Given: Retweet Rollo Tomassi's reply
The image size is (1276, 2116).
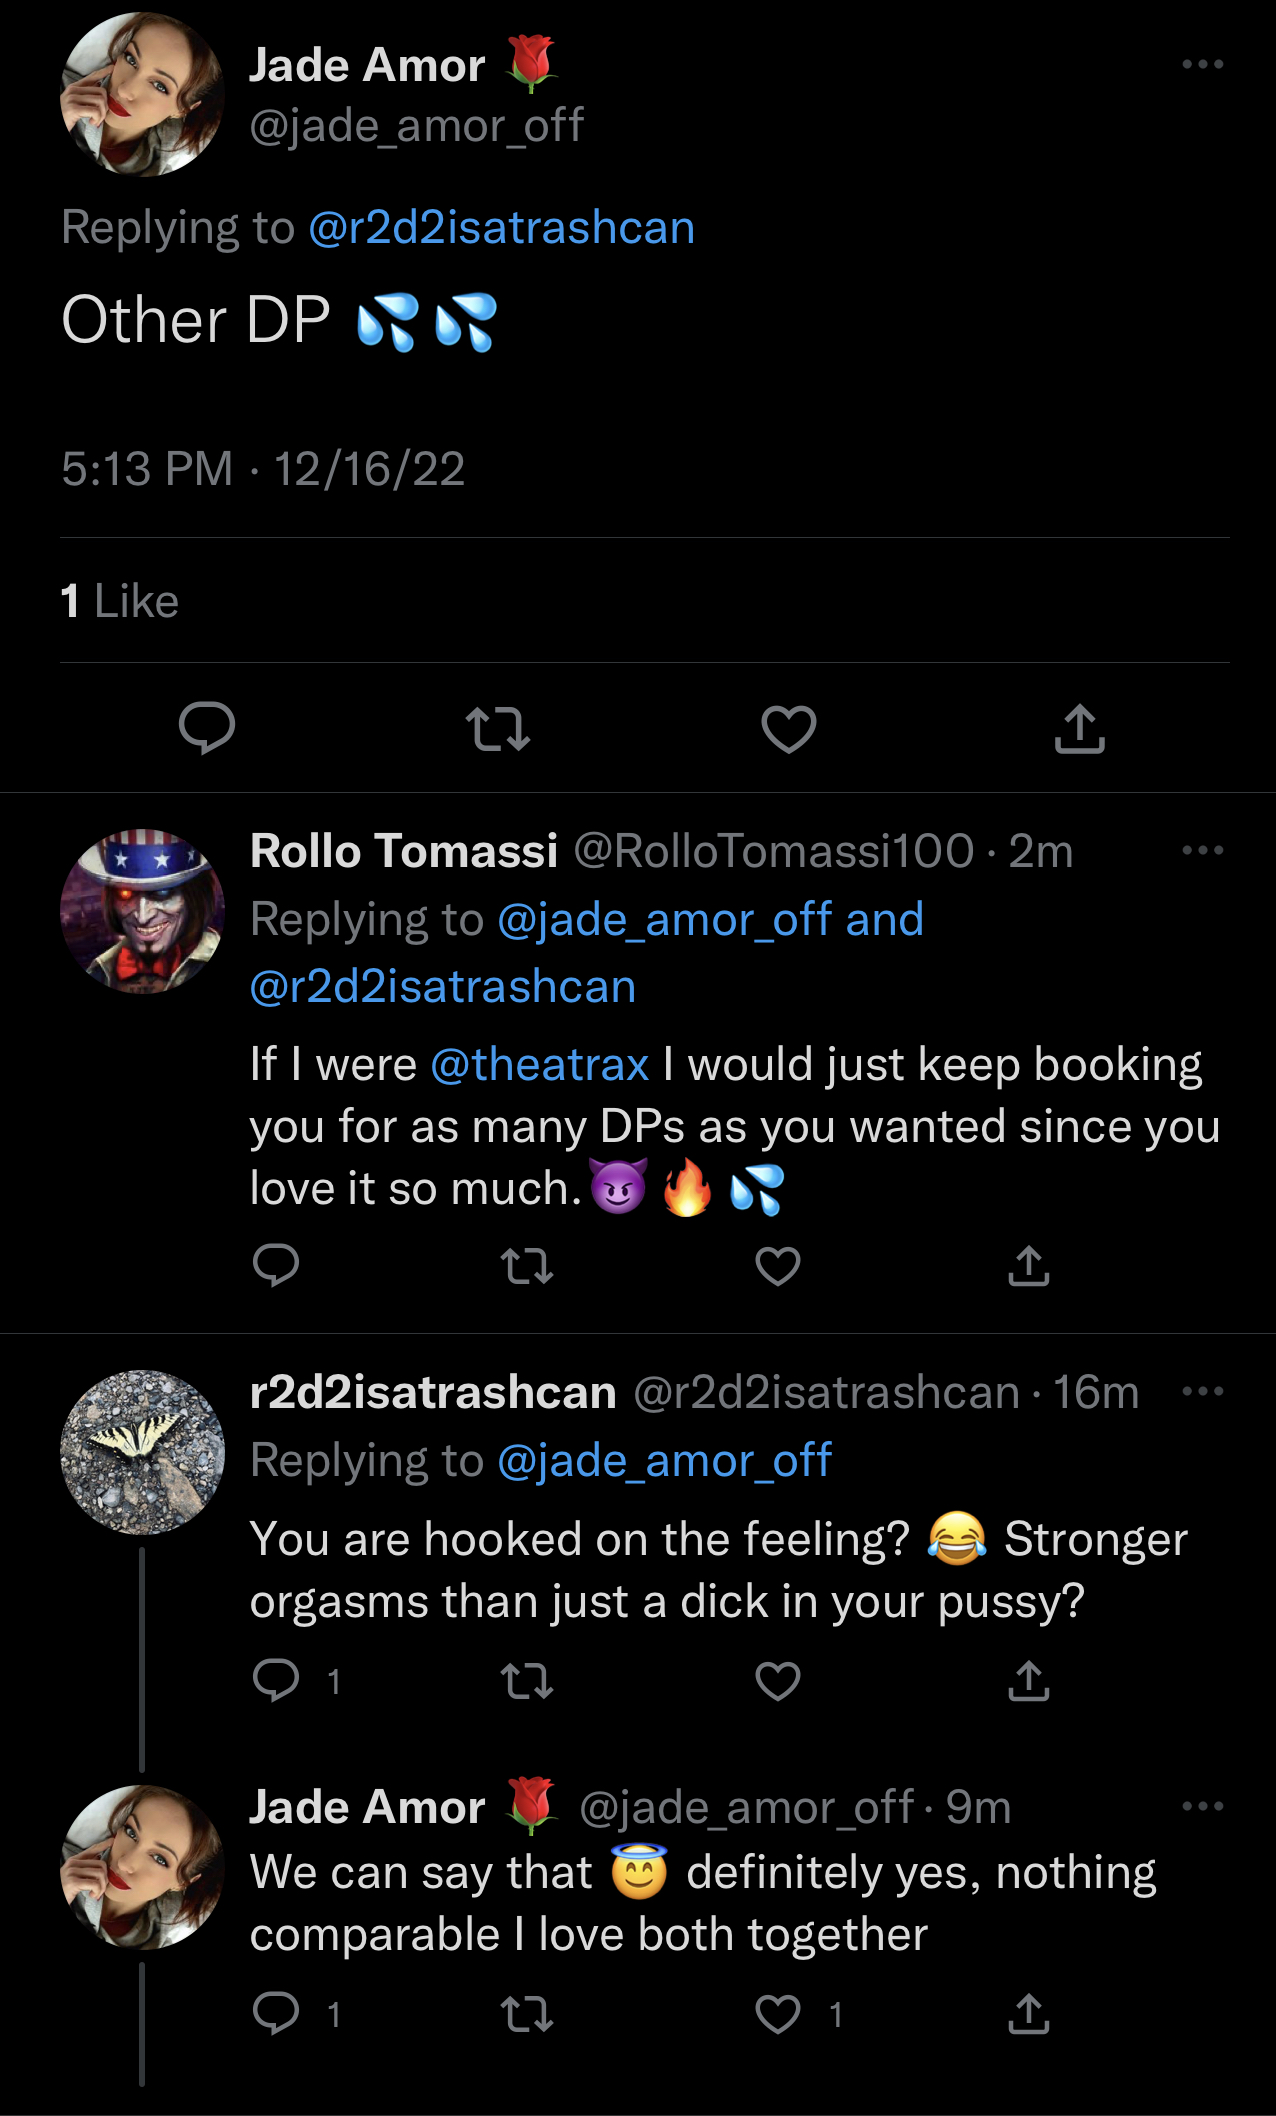Looking at the screenshot, I should tap(527, 1266).
